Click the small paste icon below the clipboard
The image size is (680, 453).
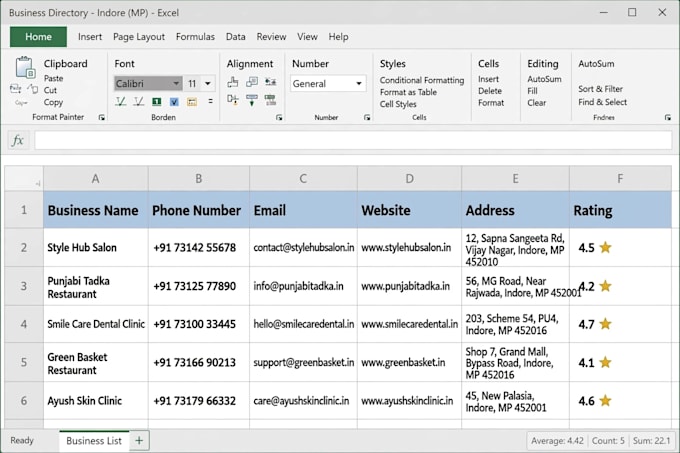pyautogui.click(x=15, y=89)
